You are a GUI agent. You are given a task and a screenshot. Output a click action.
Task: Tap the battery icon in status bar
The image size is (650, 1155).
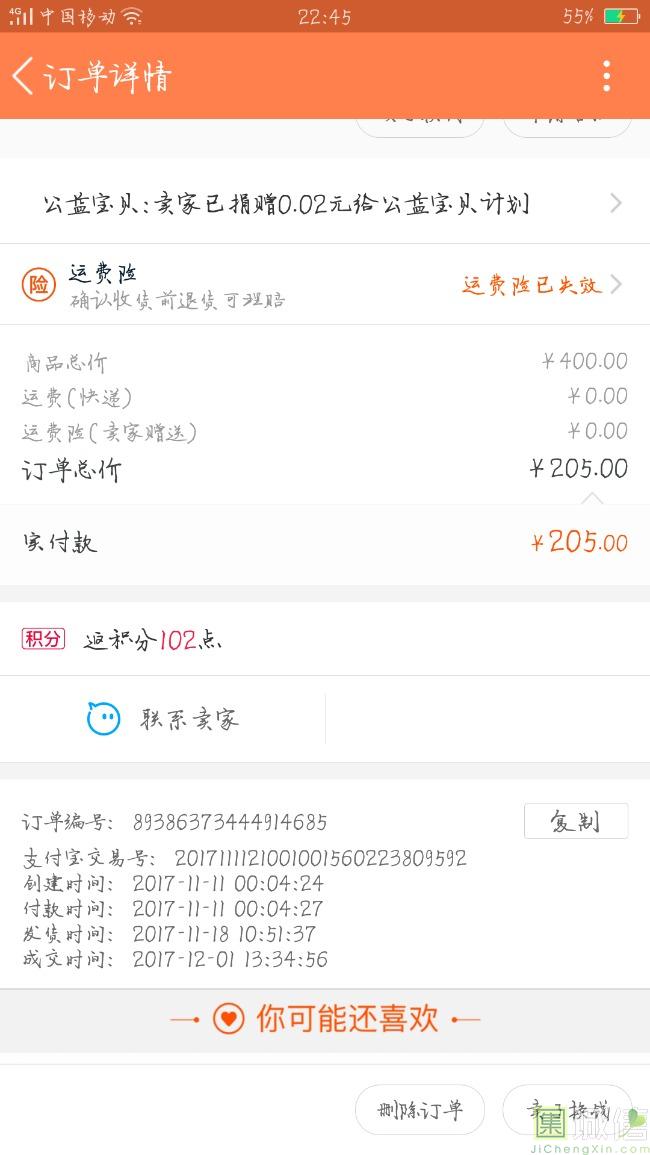tap(620, 16)
